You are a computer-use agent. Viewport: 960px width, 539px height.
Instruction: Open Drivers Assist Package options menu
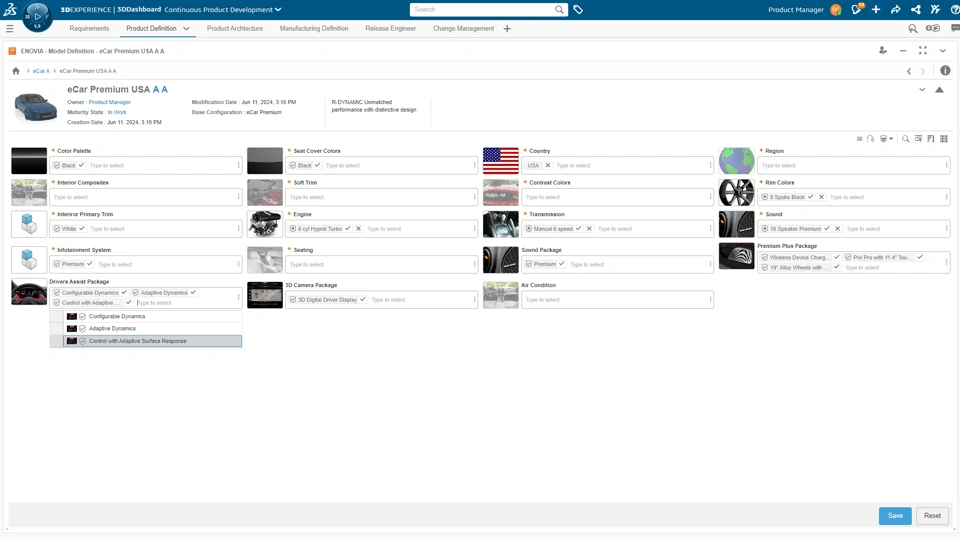238,298
